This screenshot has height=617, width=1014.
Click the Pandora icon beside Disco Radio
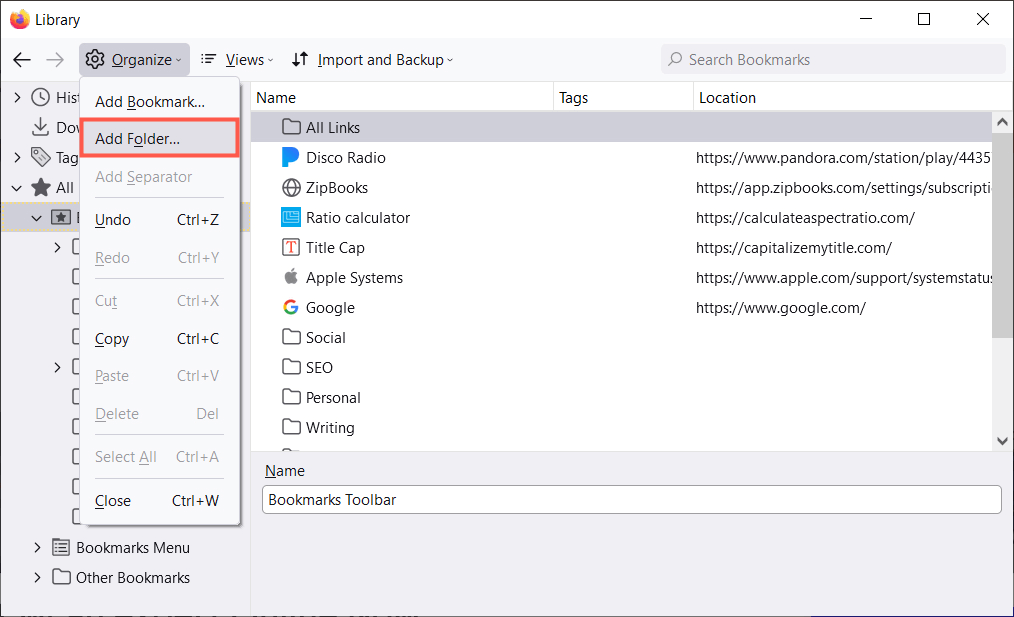[291, 157]
